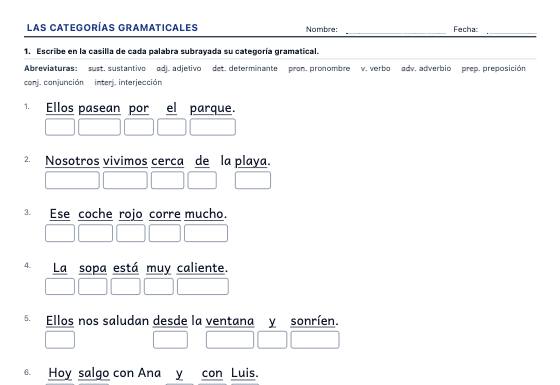Click the answer box under 'playa'

point(253,180)
